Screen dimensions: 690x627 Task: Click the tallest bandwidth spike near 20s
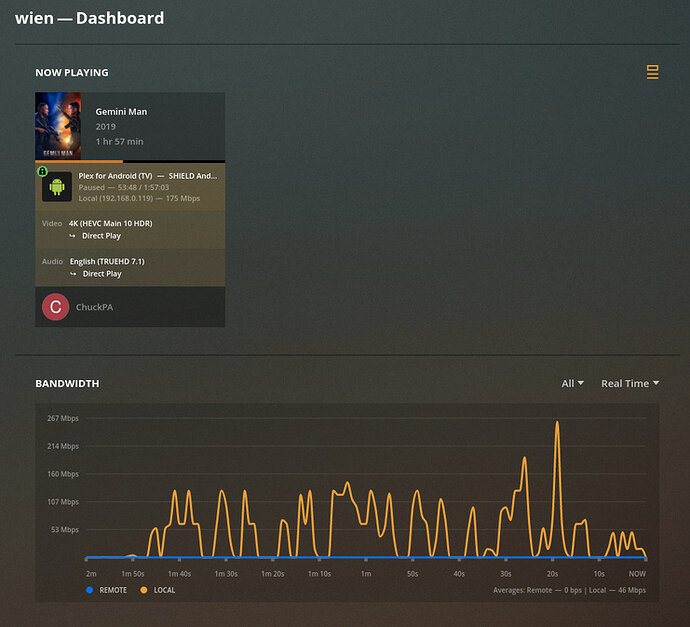point(557,423)
